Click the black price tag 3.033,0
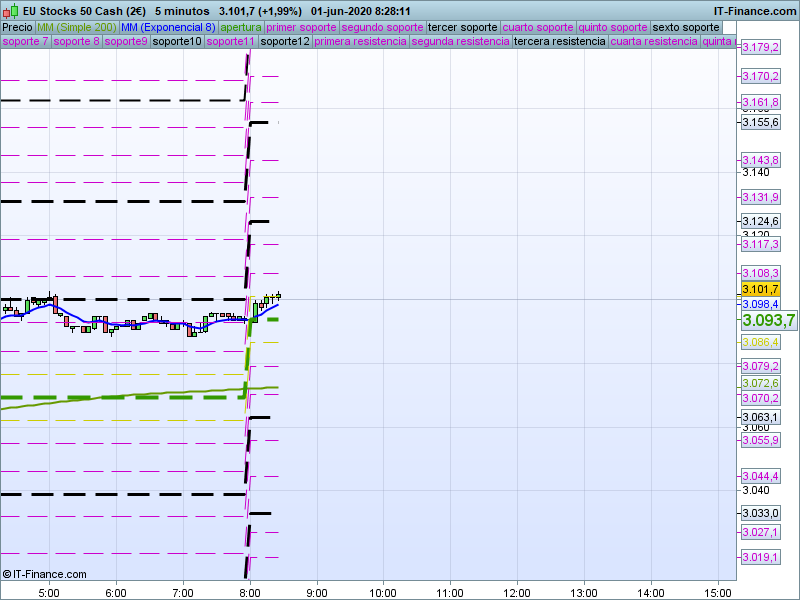This screenshot has width=800, height=600. (760, 513)
